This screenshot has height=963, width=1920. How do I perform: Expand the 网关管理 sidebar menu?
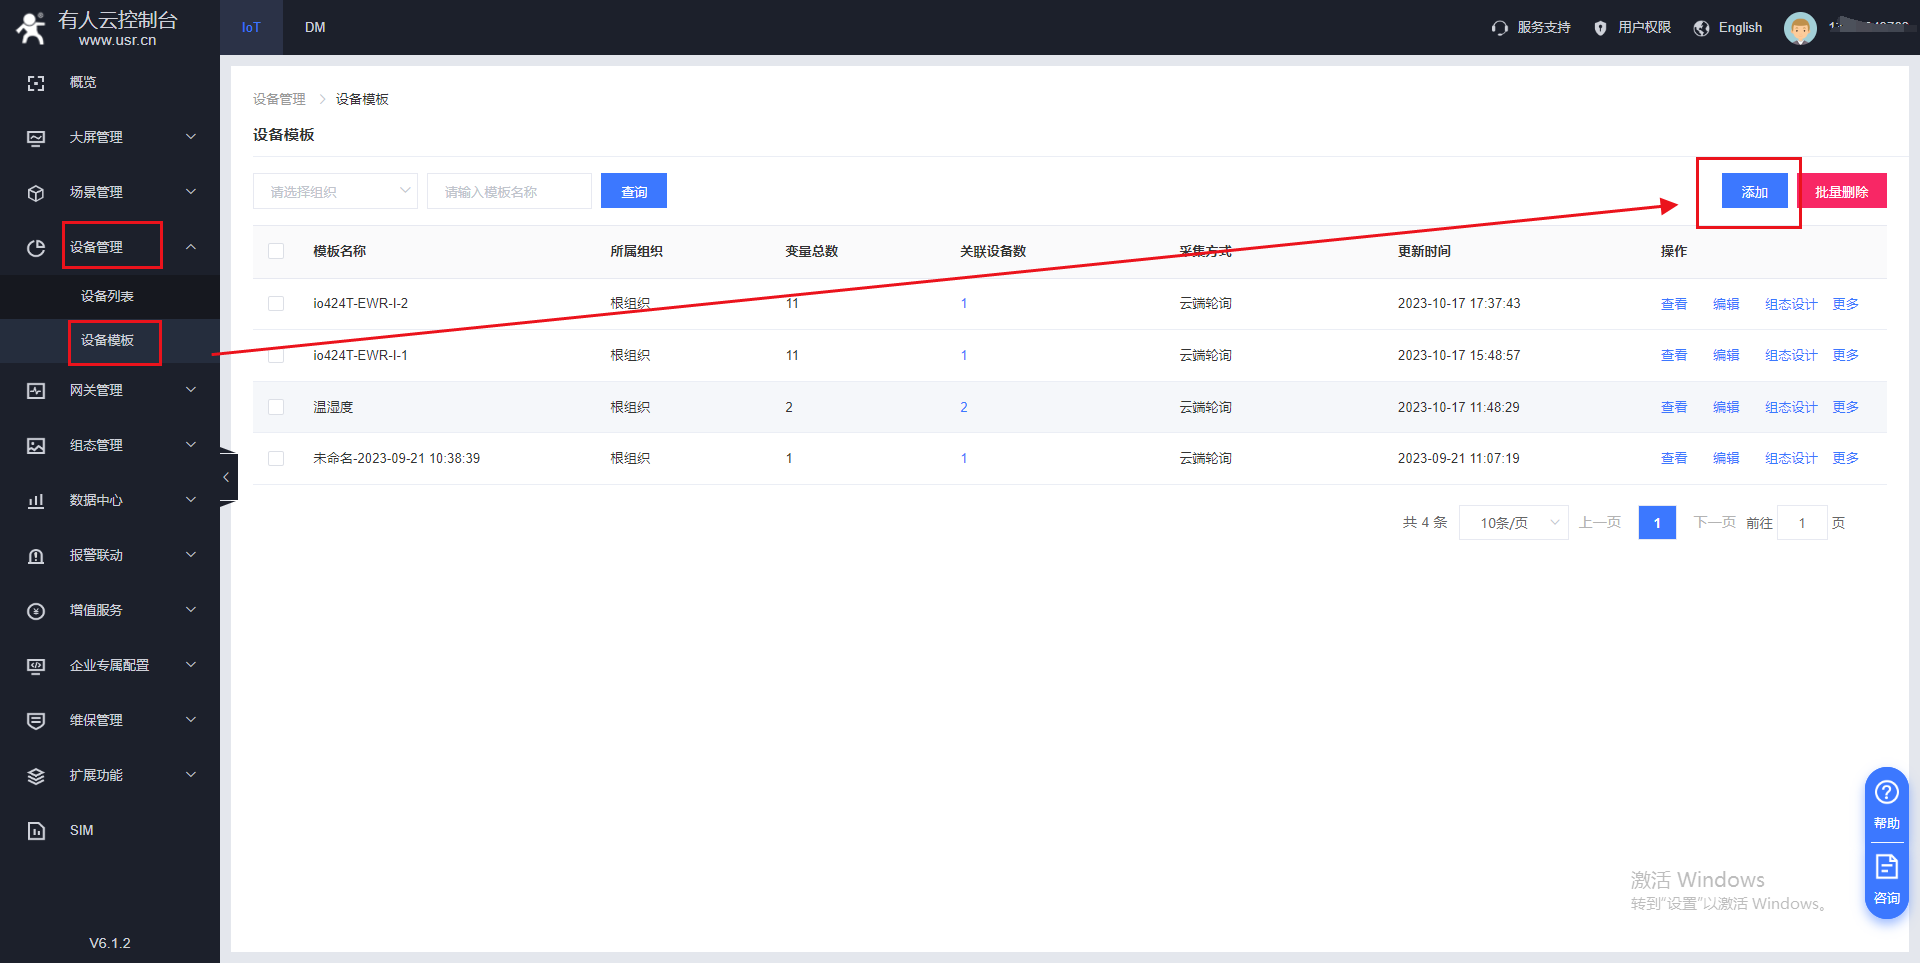point(110,390)
